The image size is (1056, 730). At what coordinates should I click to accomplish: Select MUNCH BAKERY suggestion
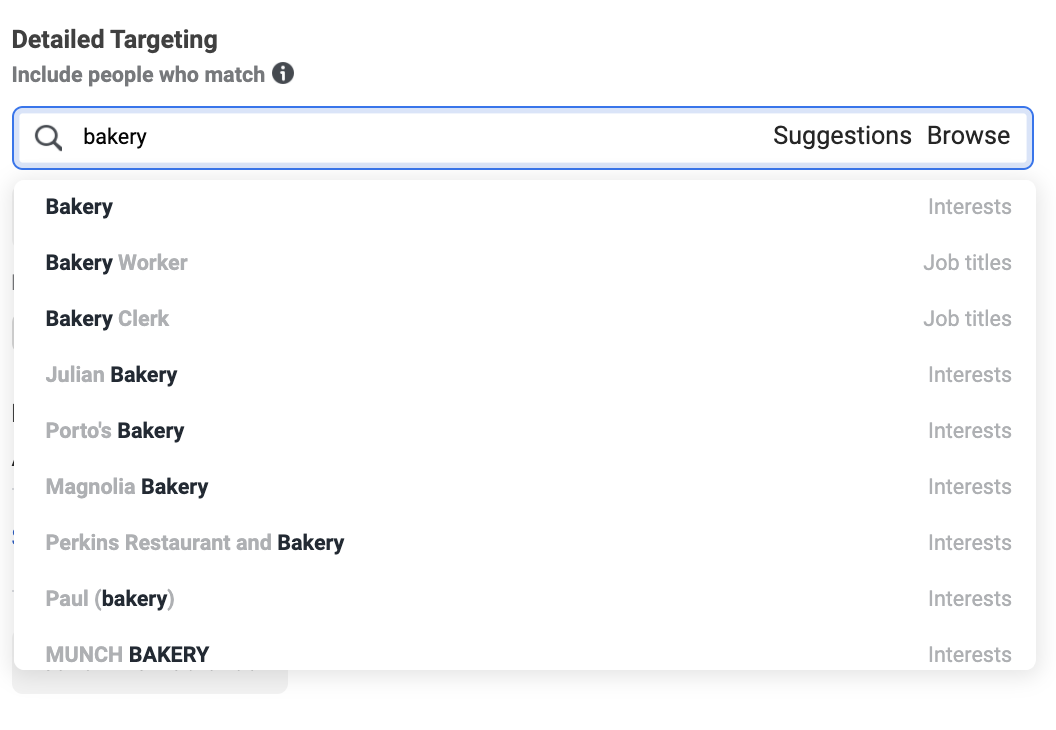tap(127, 654)
